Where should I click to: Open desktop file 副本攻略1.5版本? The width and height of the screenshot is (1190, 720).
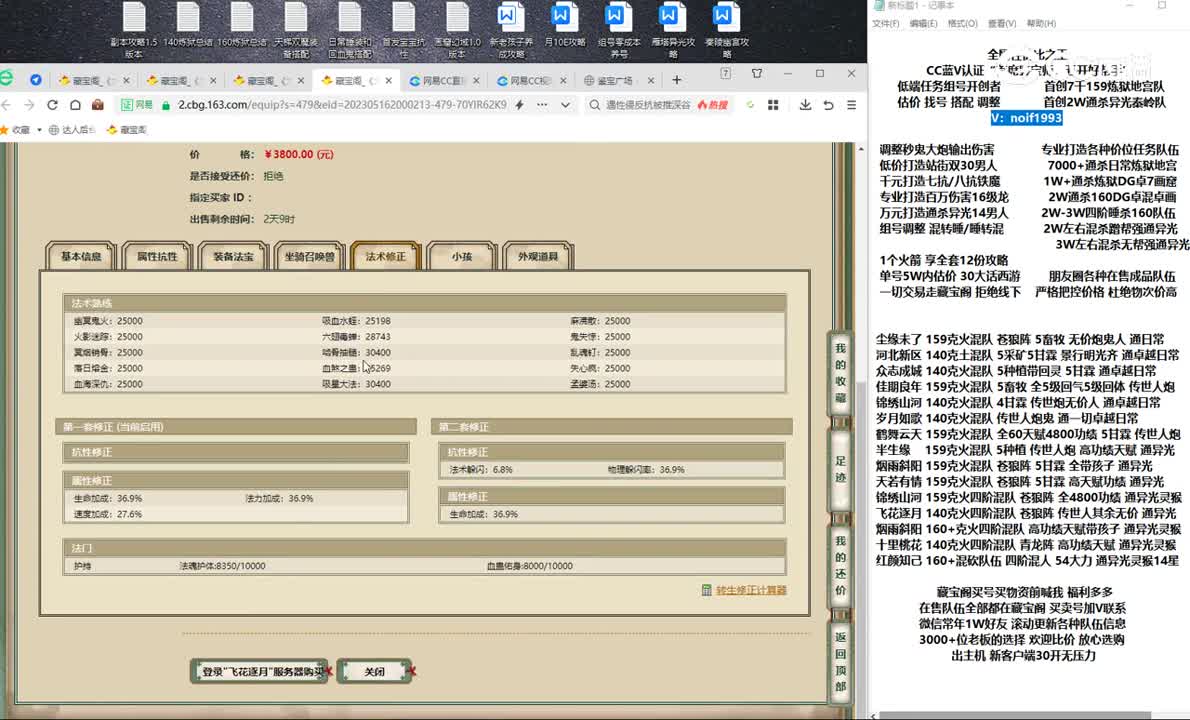coord(134,30)
